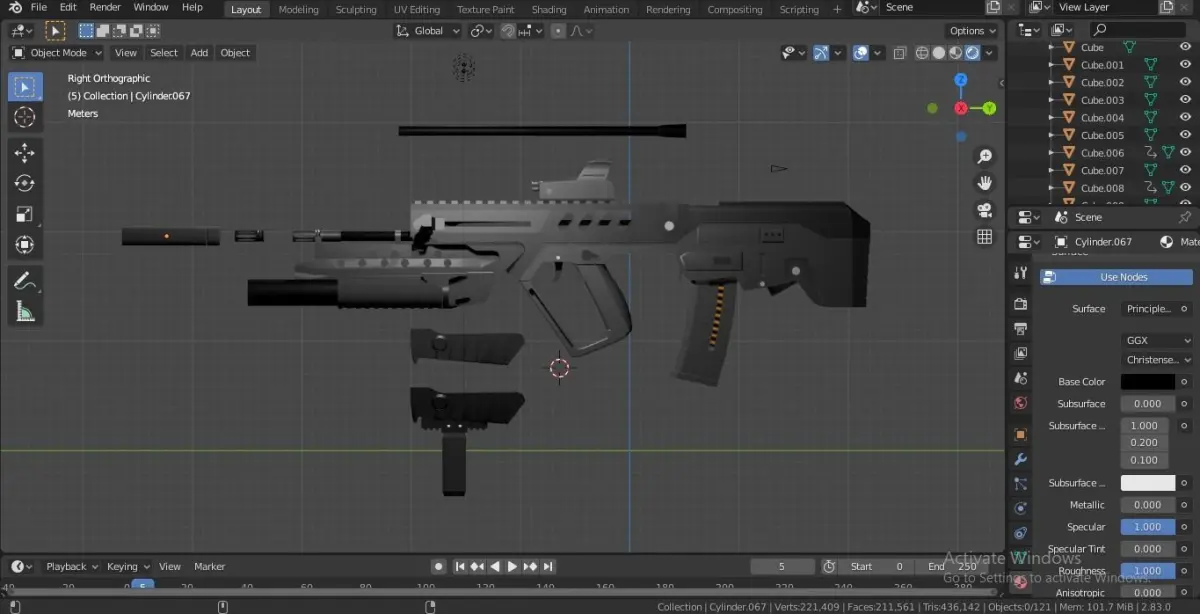Switch perspective/orthographic with grid icon
This screenshot has width=1200, height=614.
(x=985, y=237)
